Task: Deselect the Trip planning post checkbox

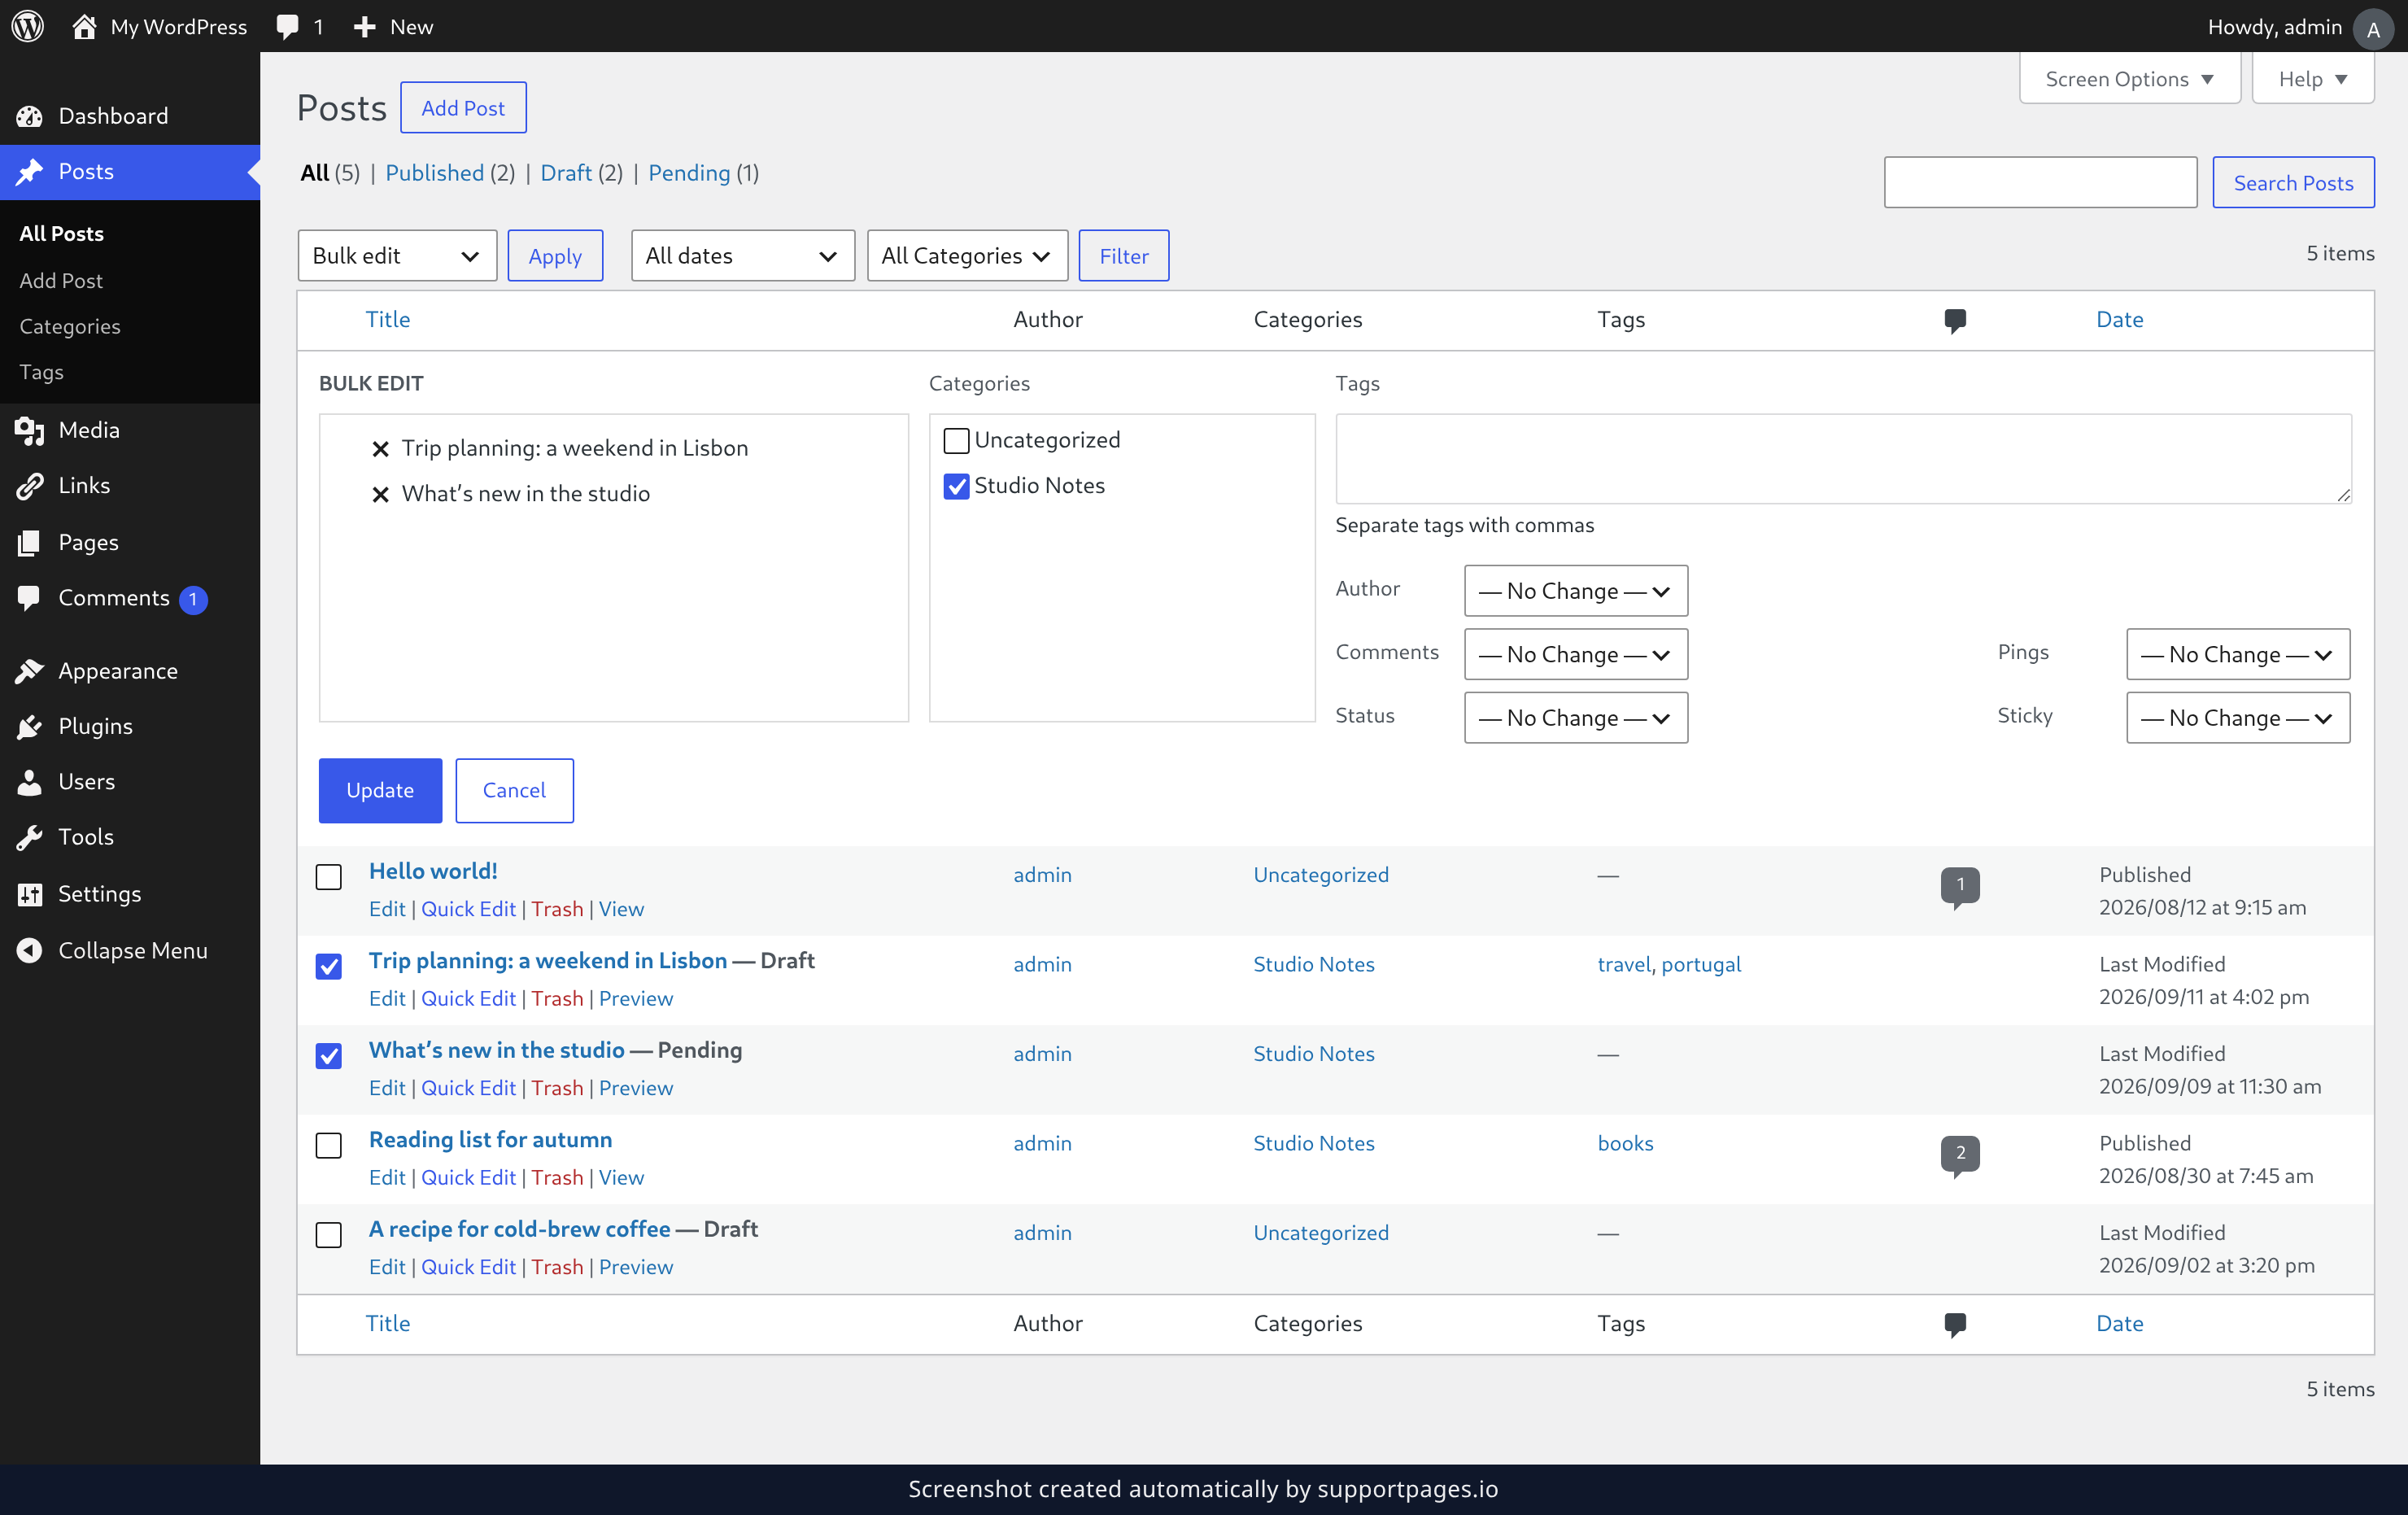Action: pos(328,966)
